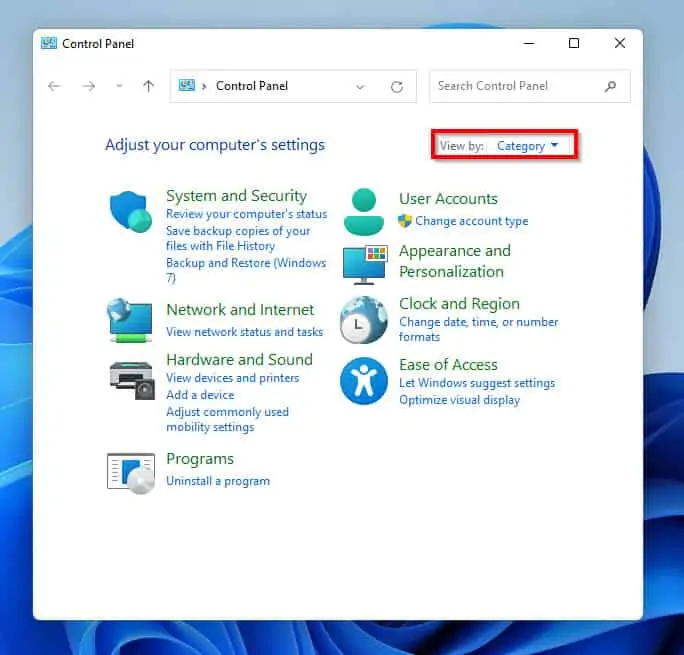Click Review your computer's status
684x655 pixels.
click(x=246, y=214)
